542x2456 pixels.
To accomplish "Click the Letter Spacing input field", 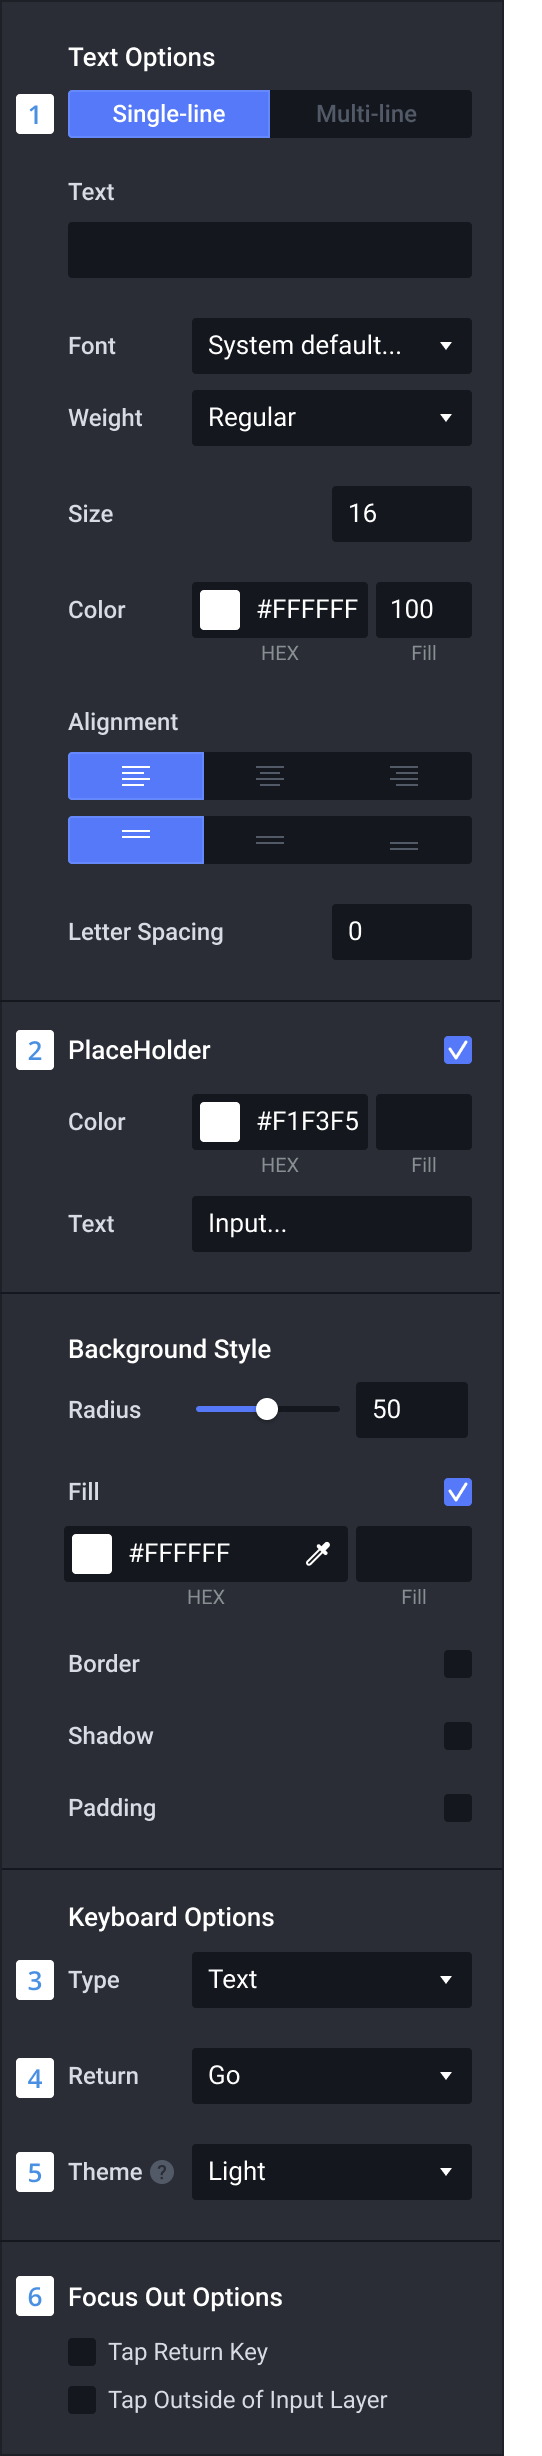I will (402, 932).
